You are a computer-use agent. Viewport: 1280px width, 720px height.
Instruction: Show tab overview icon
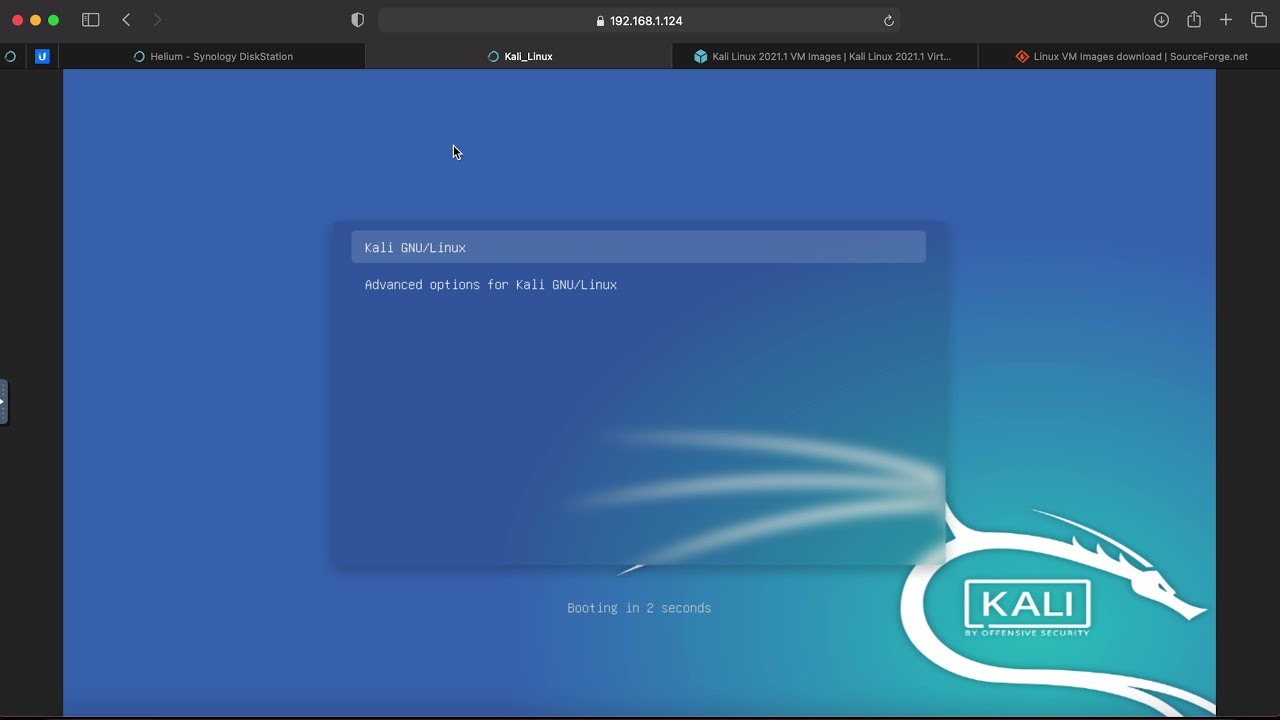coord(1259,20)
